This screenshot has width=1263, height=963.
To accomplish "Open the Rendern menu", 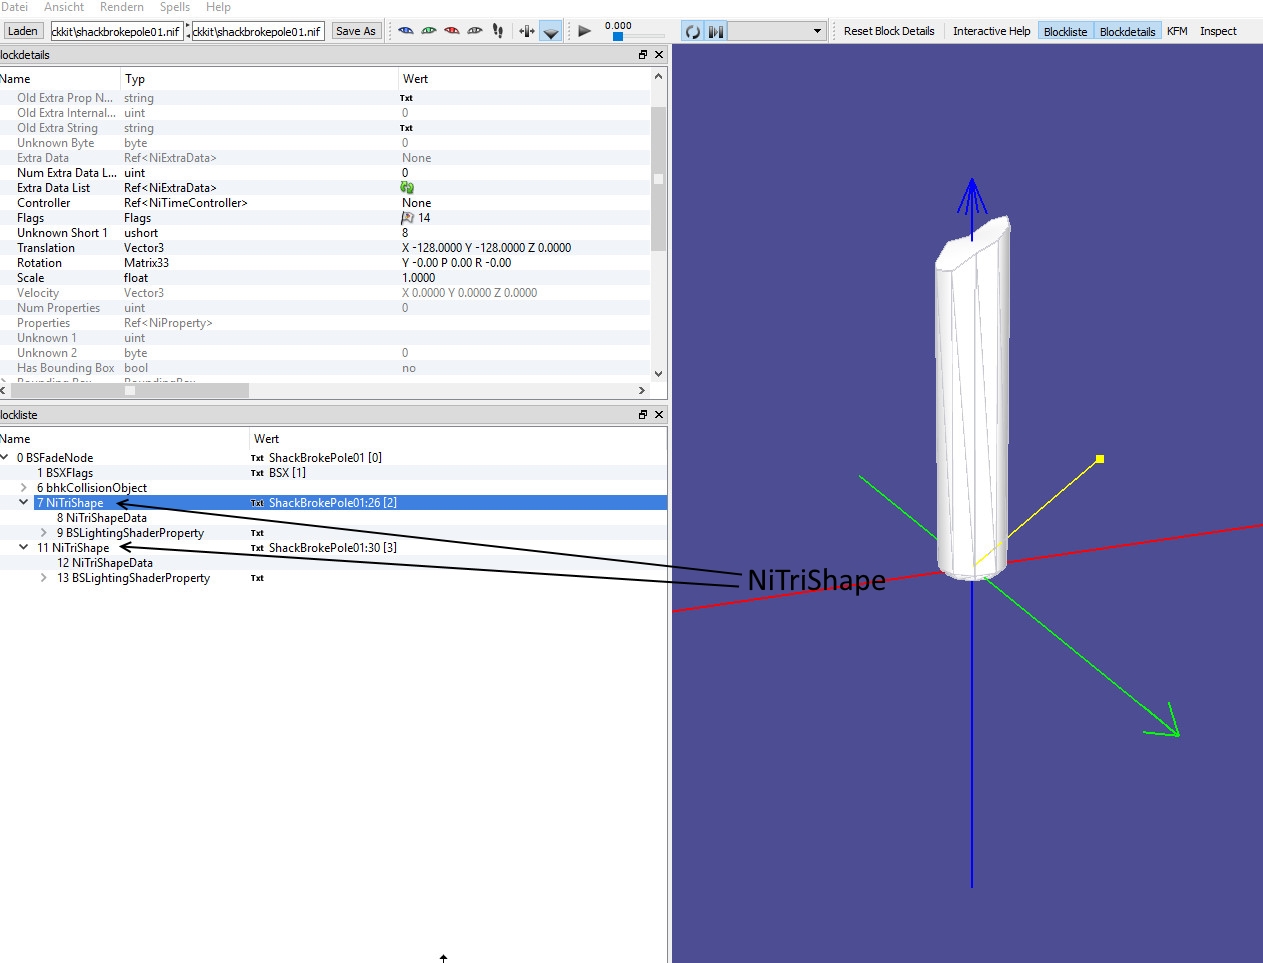I will point(122,7).
